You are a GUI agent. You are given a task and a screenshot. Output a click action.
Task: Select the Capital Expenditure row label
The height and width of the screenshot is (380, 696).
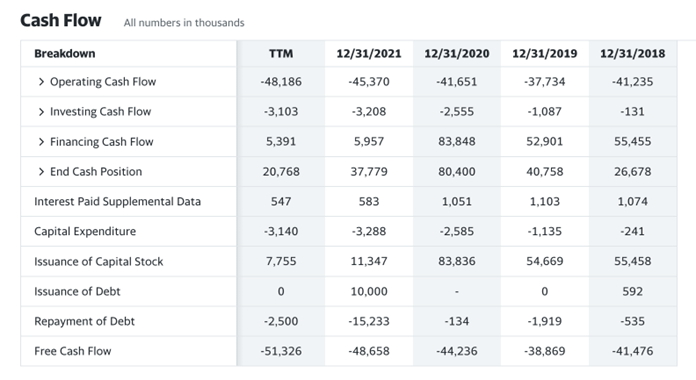tap(85, 231)
